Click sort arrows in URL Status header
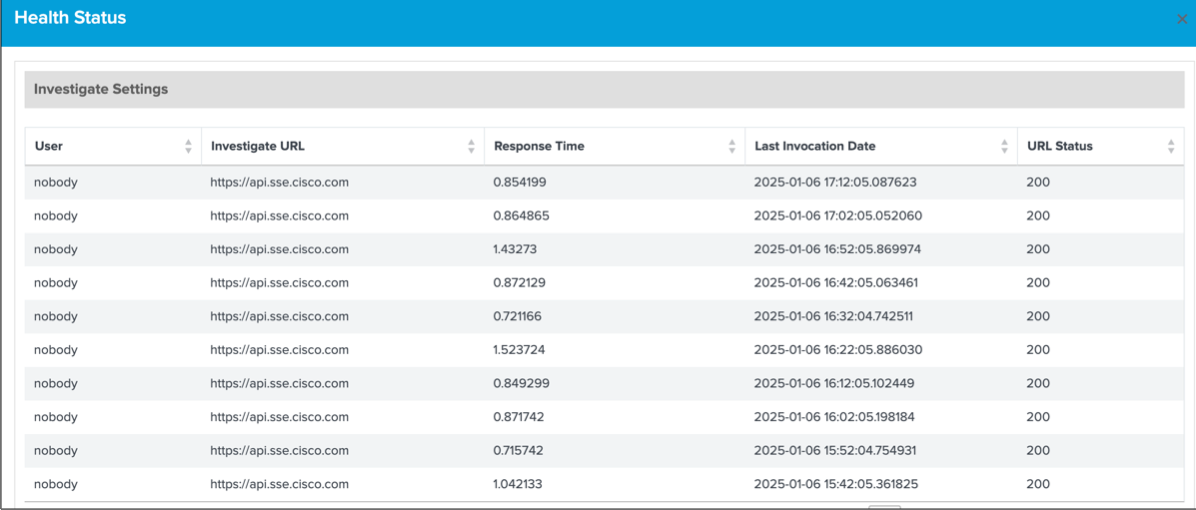This screenshot has width=1196, height=510. (x=1170, y=146)
